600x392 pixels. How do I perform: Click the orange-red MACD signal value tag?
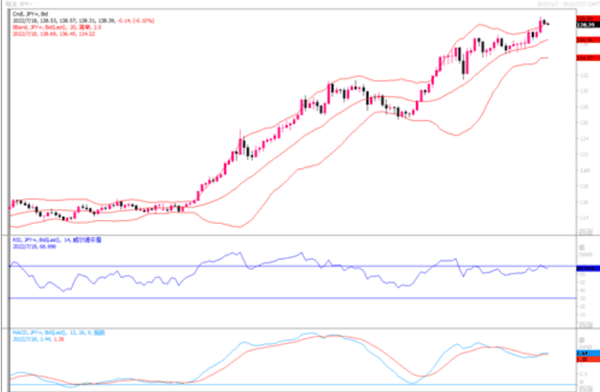pyautogui.click(x=588, y=359)
